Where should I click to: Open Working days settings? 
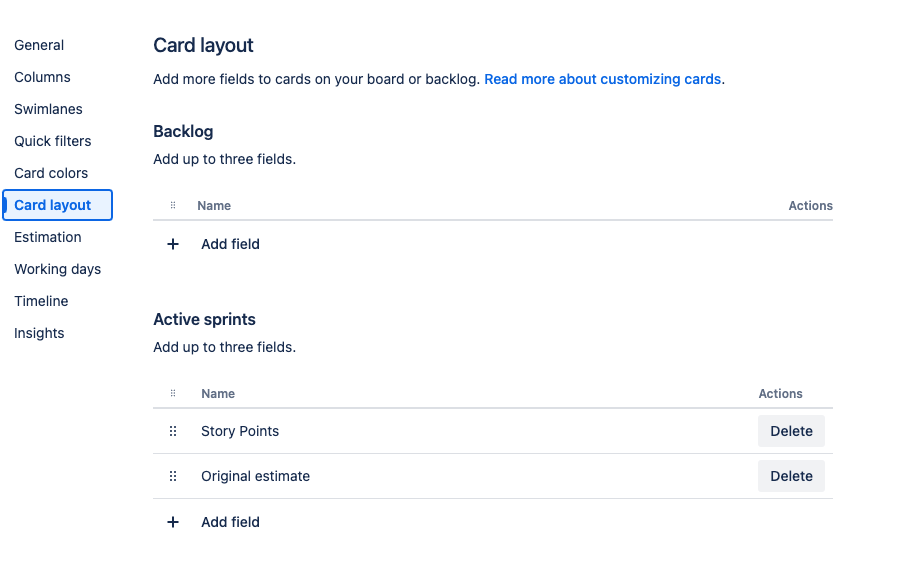(x=58, y=269)
